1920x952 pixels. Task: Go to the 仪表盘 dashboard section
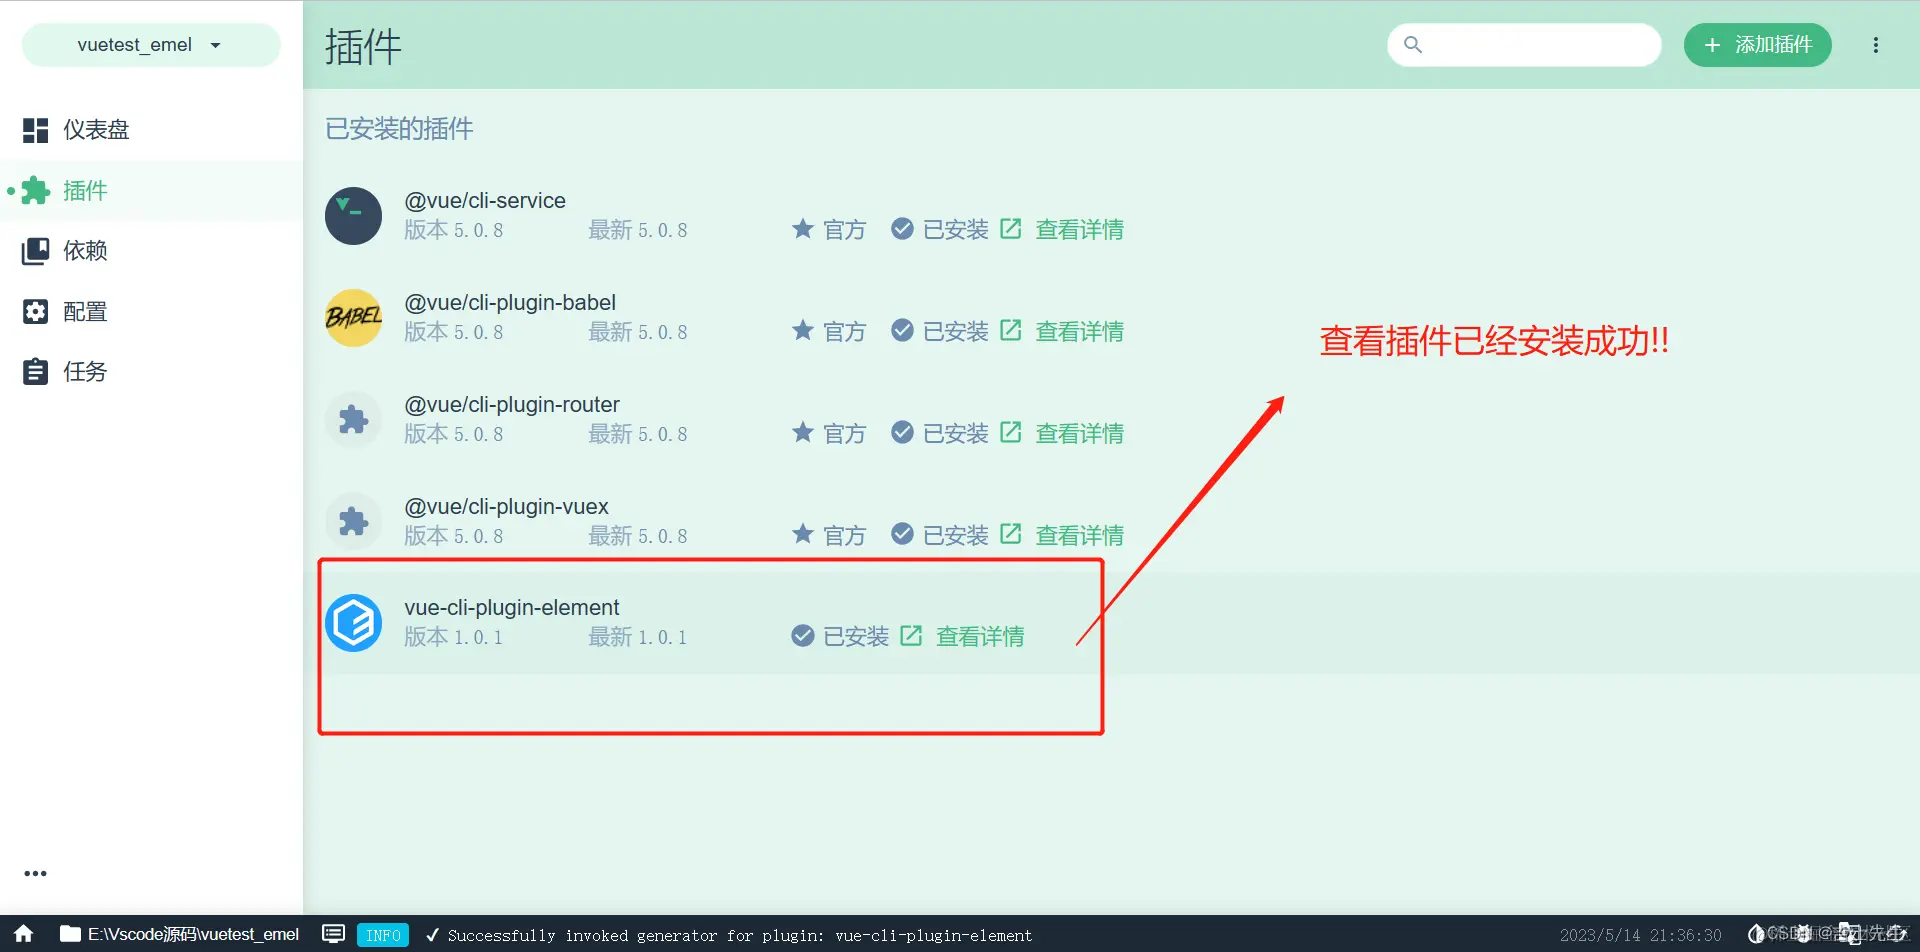(x=96, y=130)
